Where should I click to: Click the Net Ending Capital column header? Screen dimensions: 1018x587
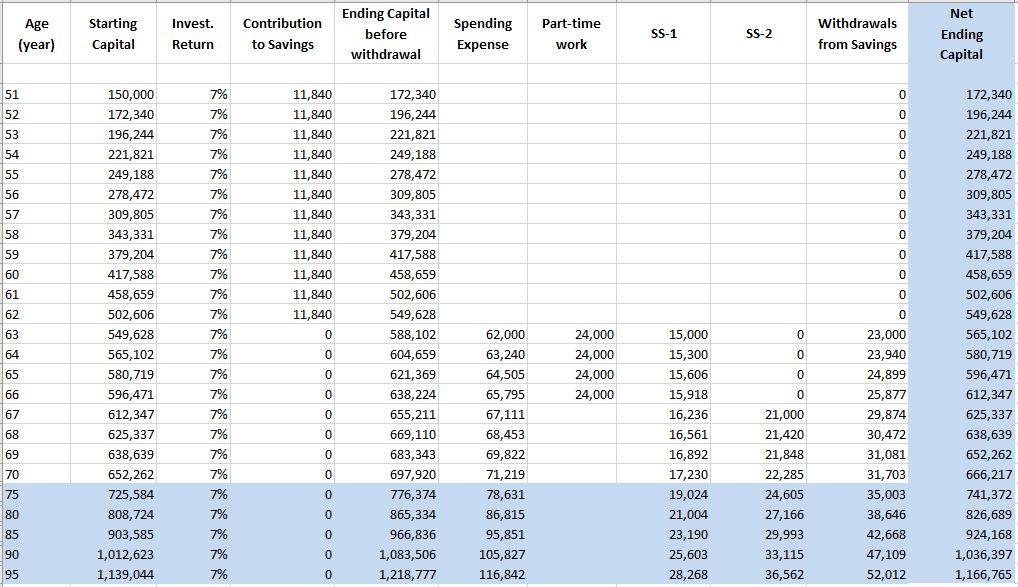click(961, 34)
